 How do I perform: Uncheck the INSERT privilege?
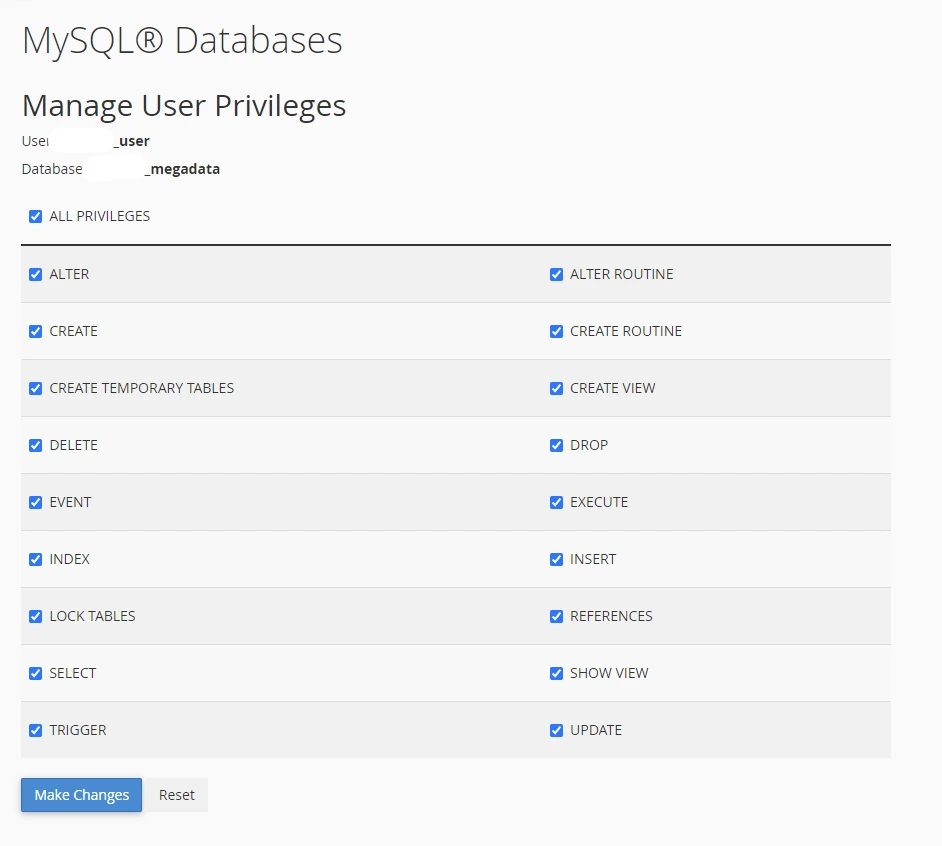[x=557, y=559]
